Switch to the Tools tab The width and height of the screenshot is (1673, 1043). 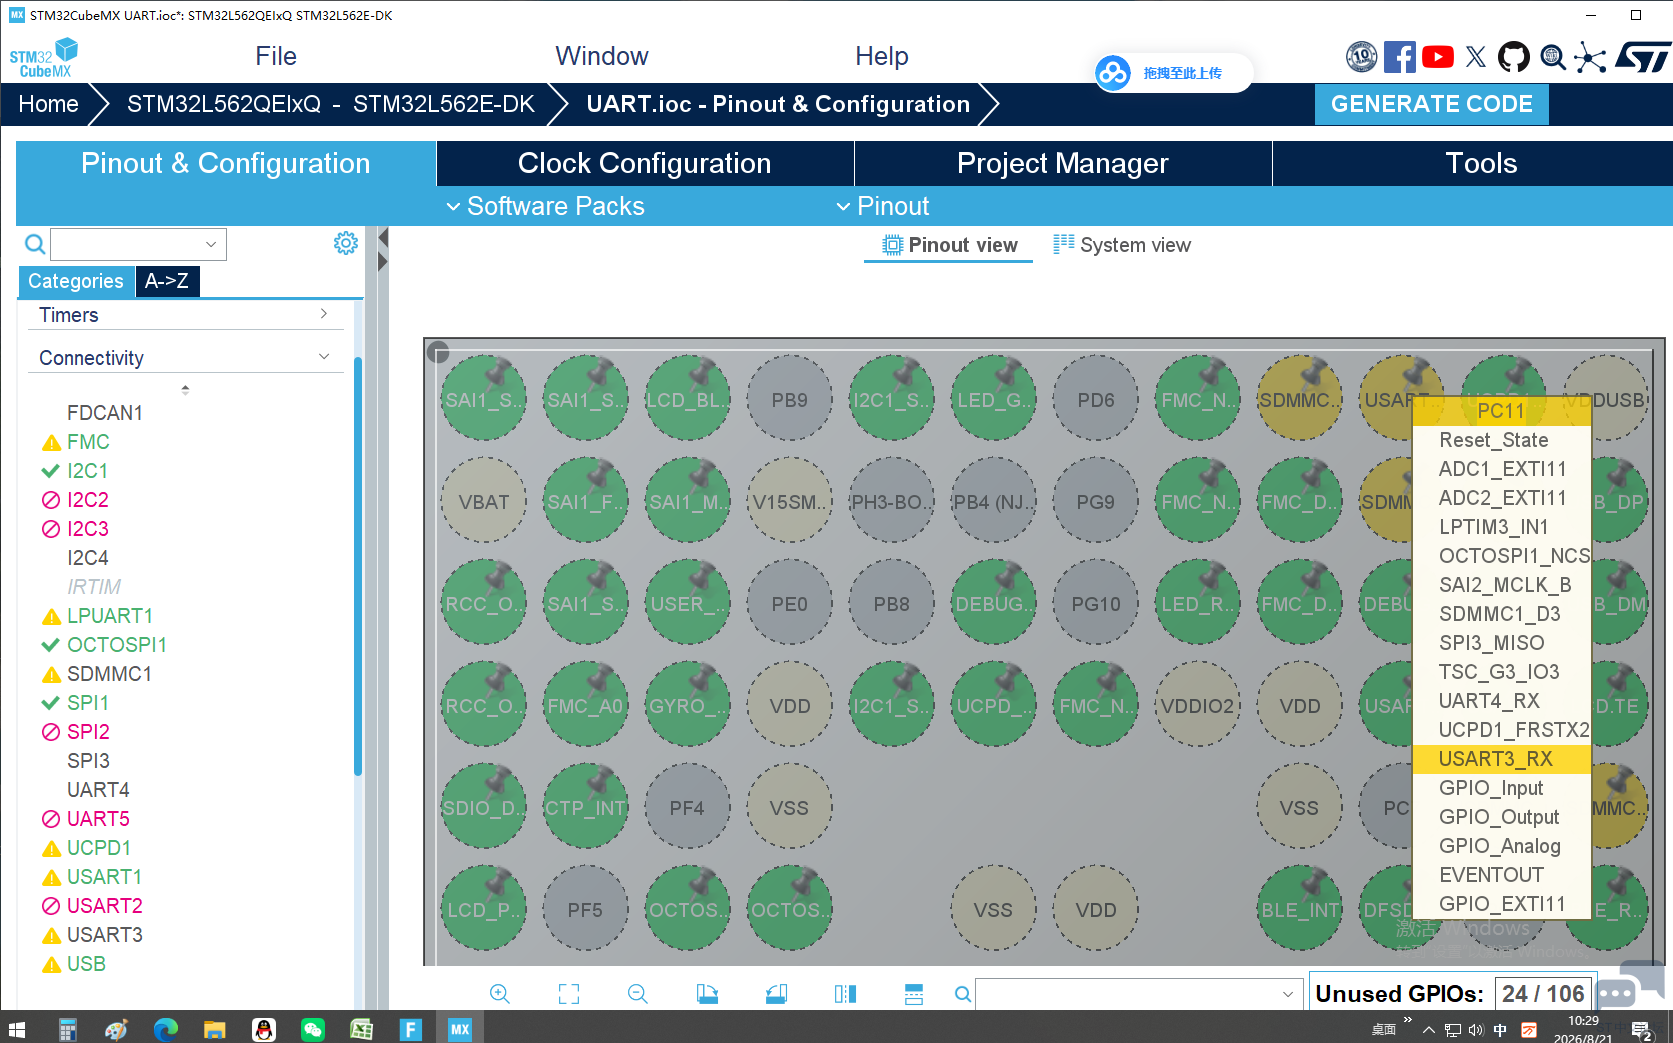1481,163
